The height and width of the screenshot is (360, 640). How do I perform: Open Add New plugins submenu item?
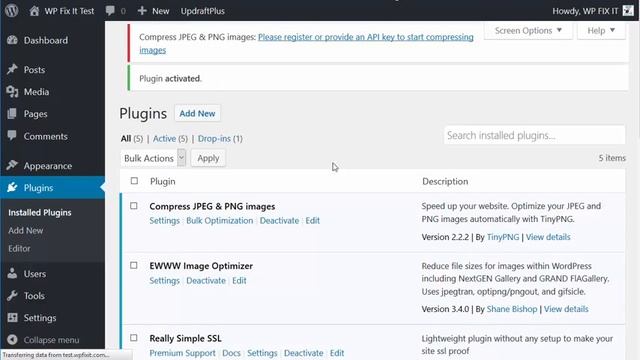[26, 230]
